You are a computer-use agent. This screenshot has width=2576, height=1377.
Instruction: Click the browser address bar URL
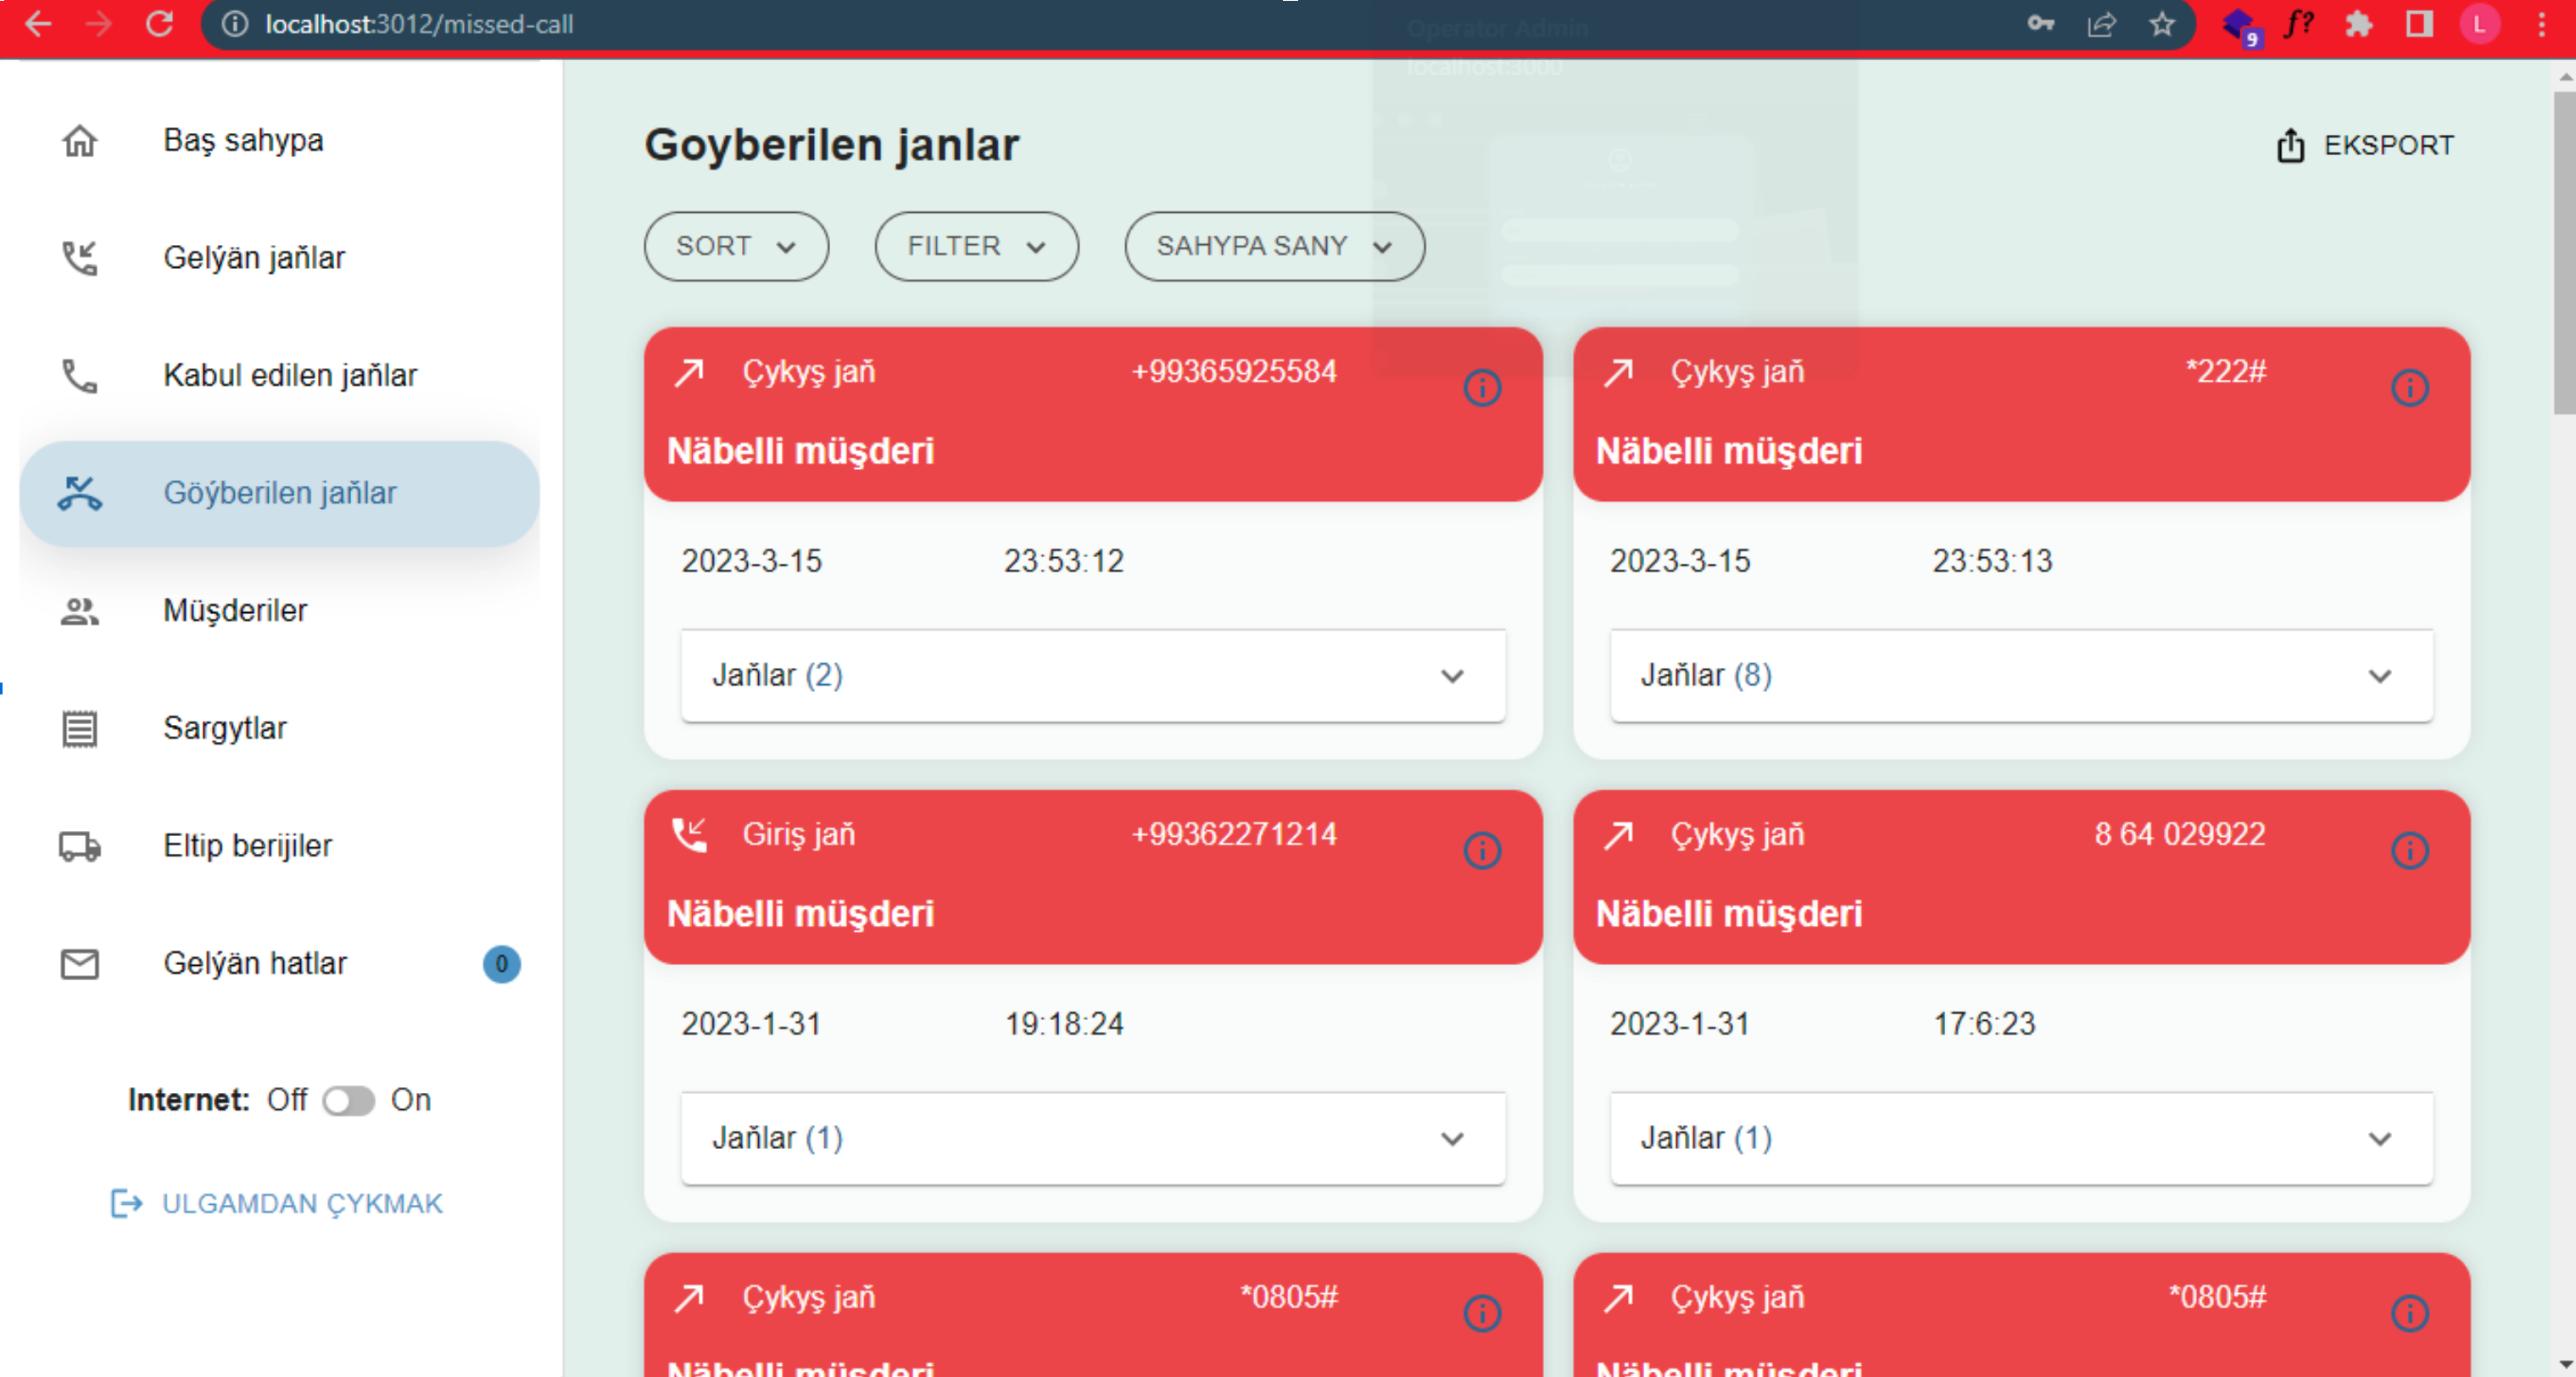point(419,24)
